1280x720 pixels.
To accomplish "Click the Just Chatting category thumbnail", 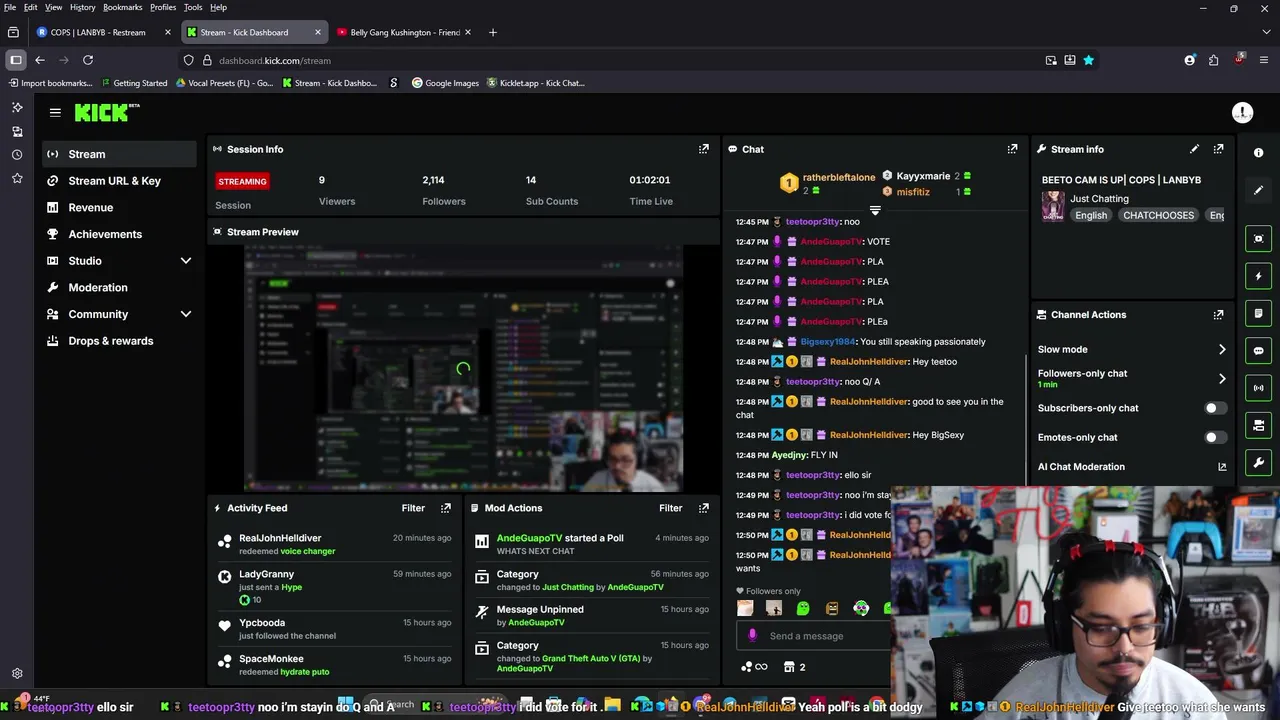I will [1053, 206].
